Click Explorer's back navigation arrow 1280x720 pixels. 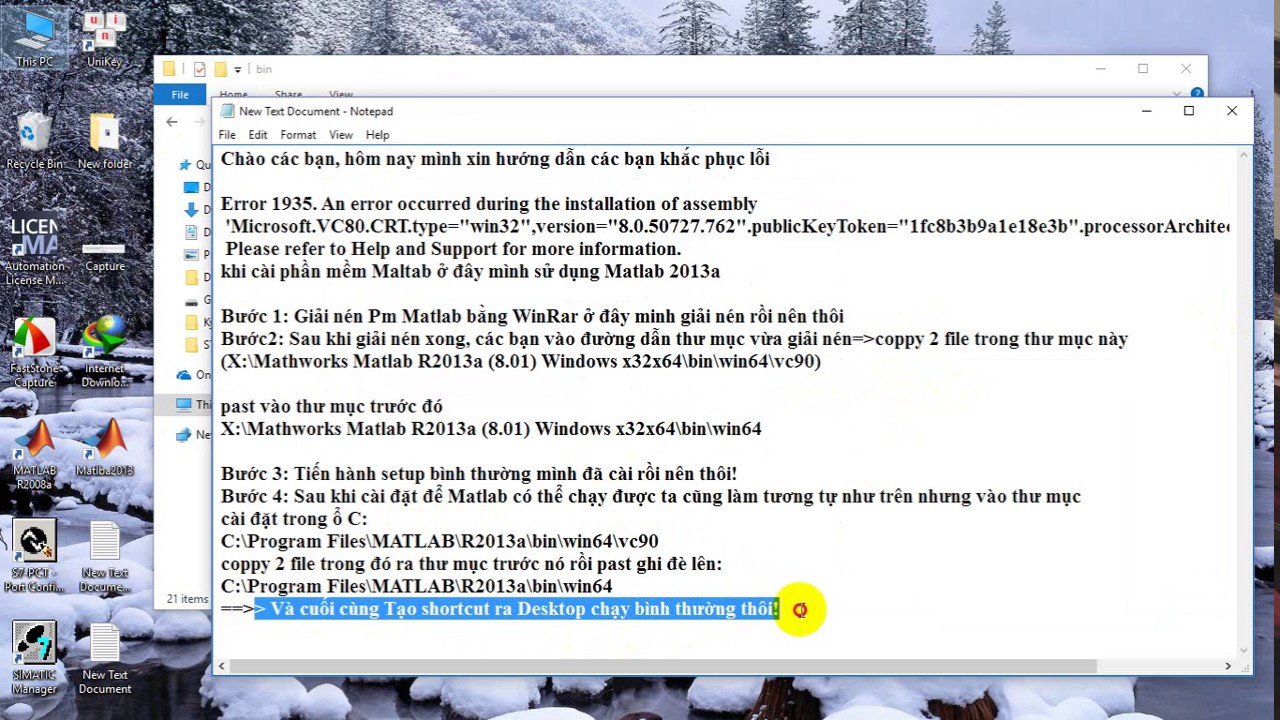pos(172,122)
